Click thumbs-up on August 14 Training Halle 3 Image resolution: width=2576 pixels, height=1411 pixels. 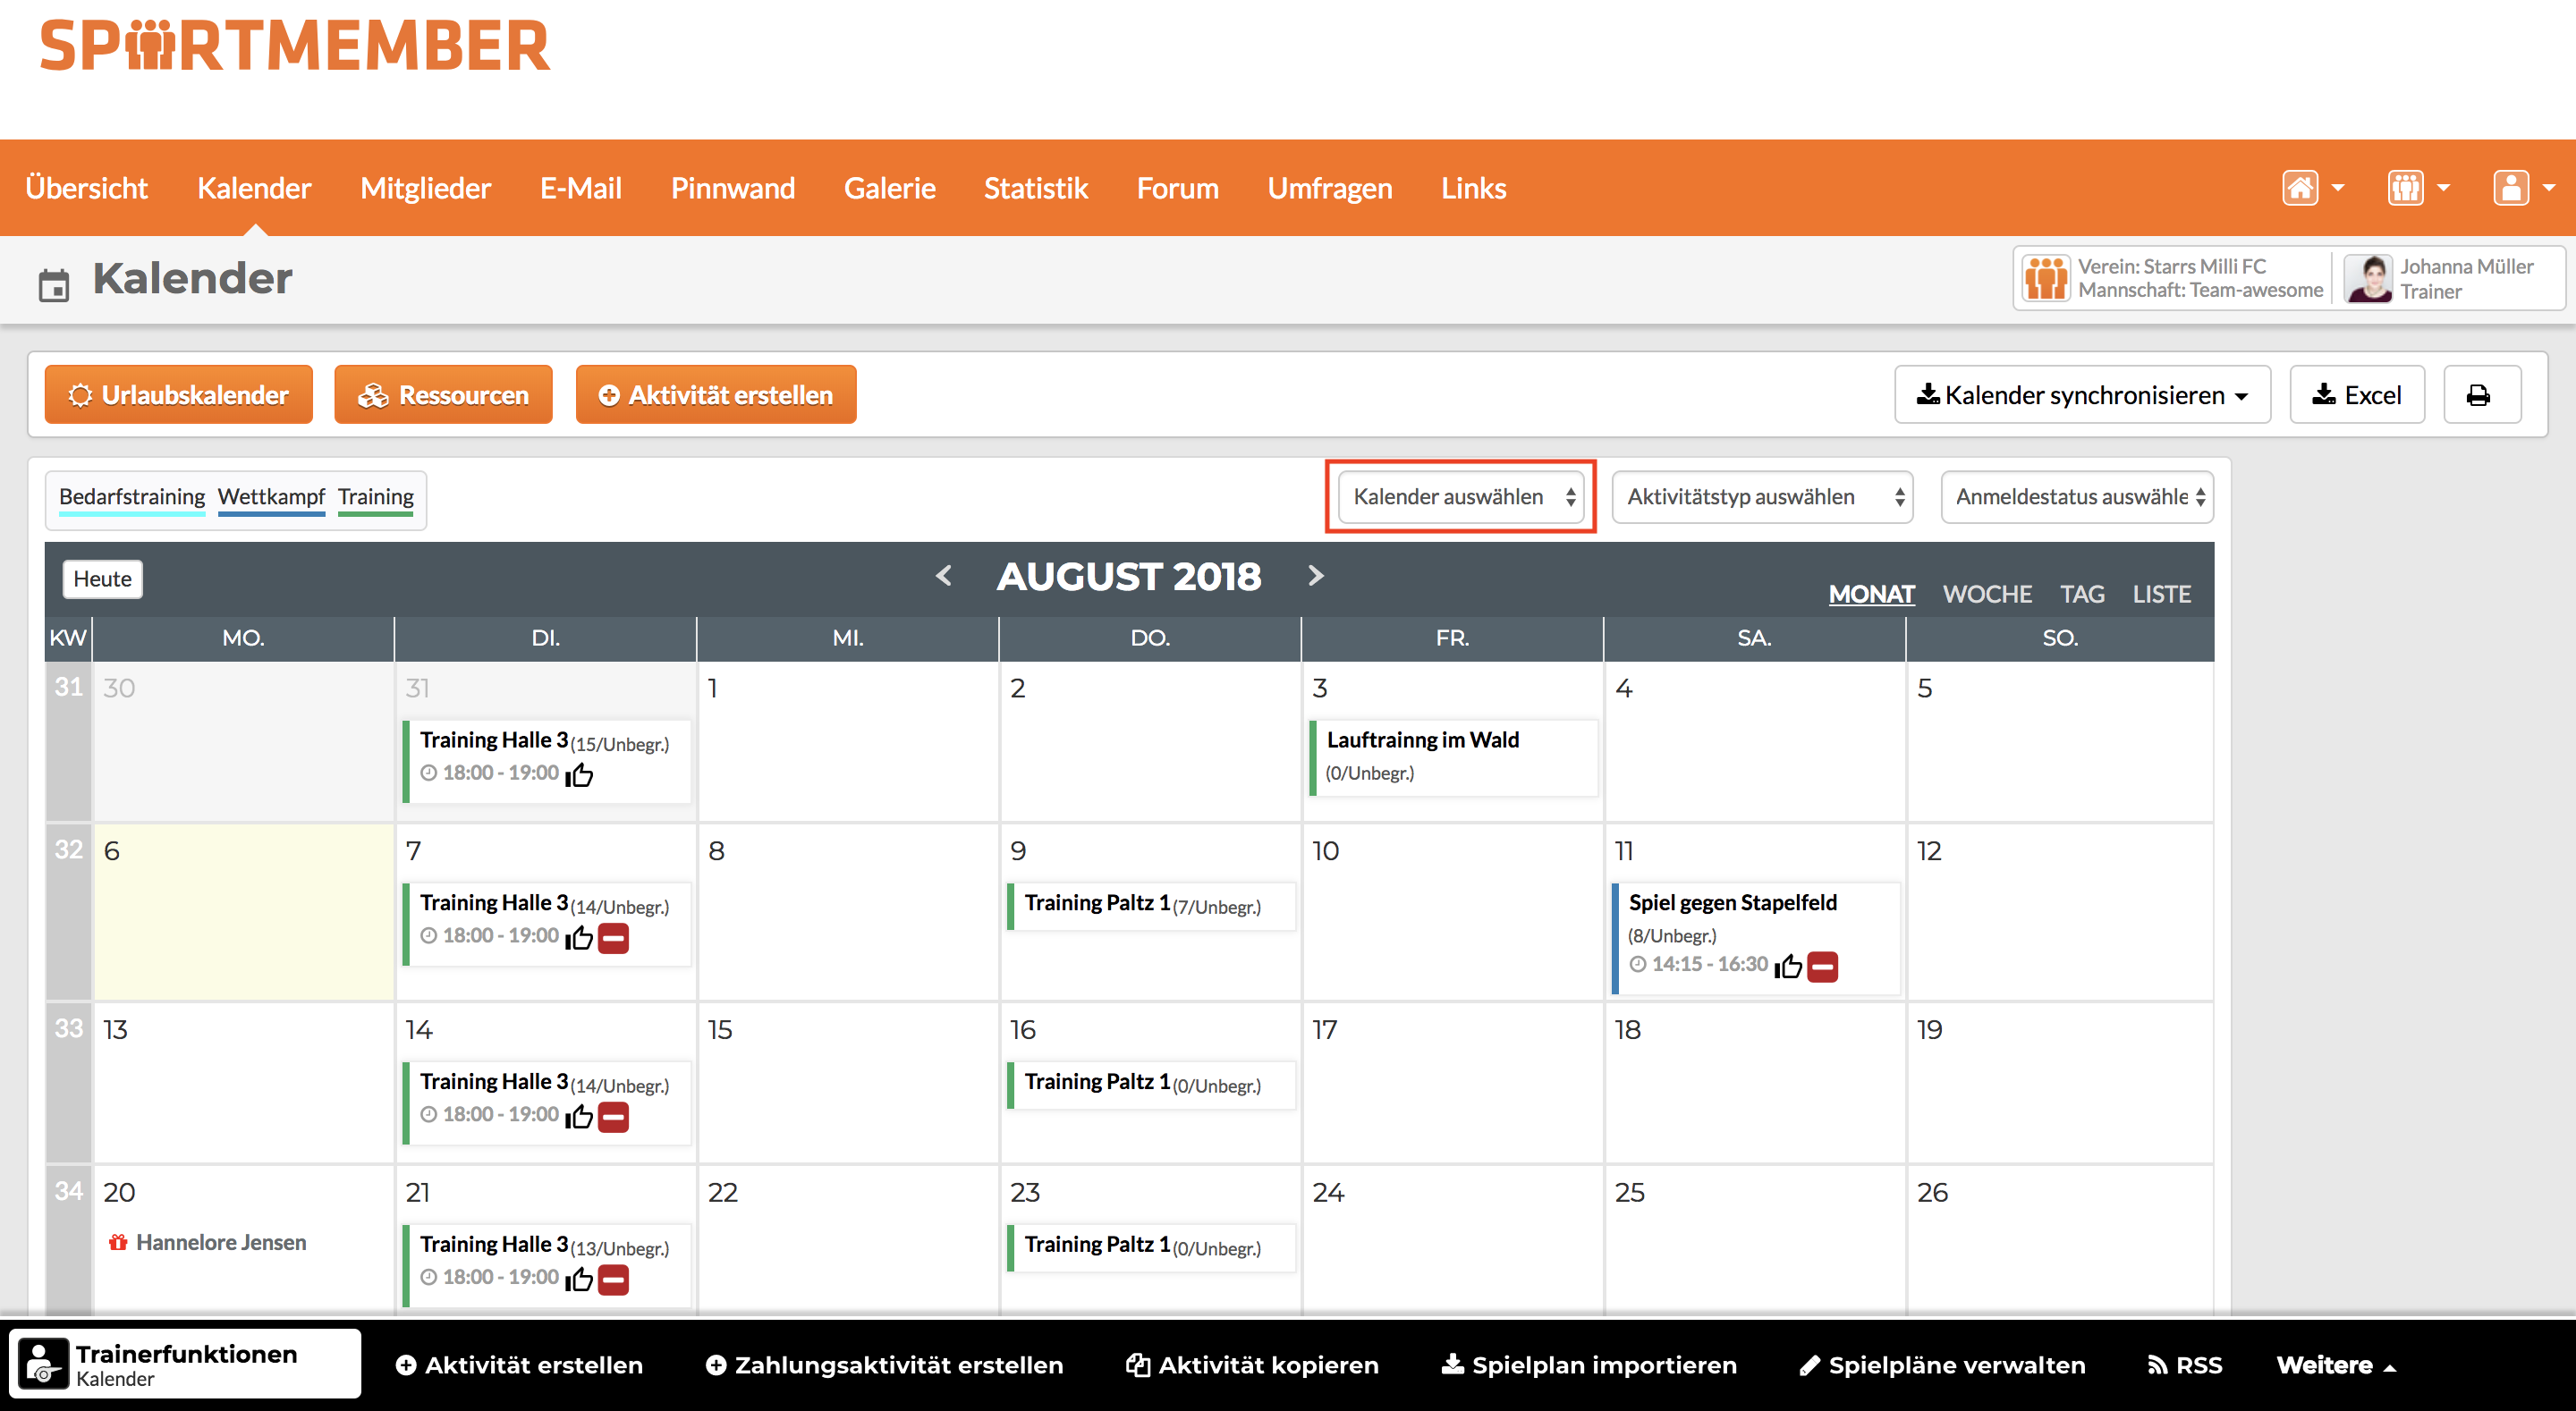pyautogui.click(x=580, y=1117)
